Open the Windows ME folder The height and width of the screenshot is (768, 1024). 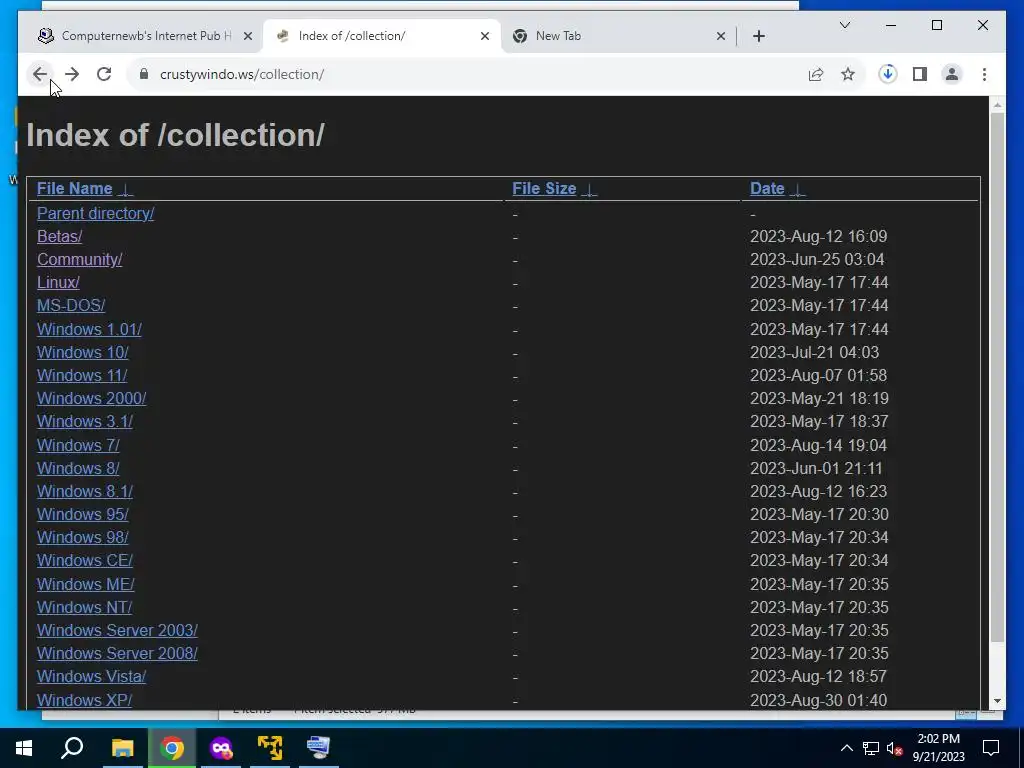tap(86, 584)
